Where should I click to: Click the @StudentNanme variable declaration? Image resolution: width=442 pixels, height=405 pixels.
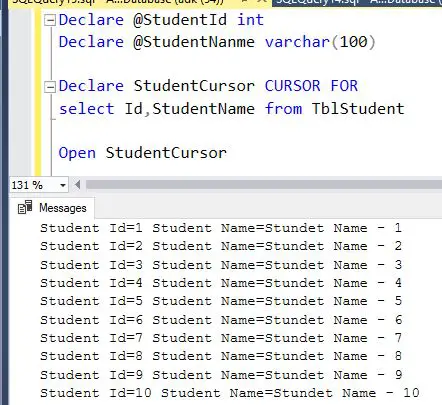tap(194, 42)
